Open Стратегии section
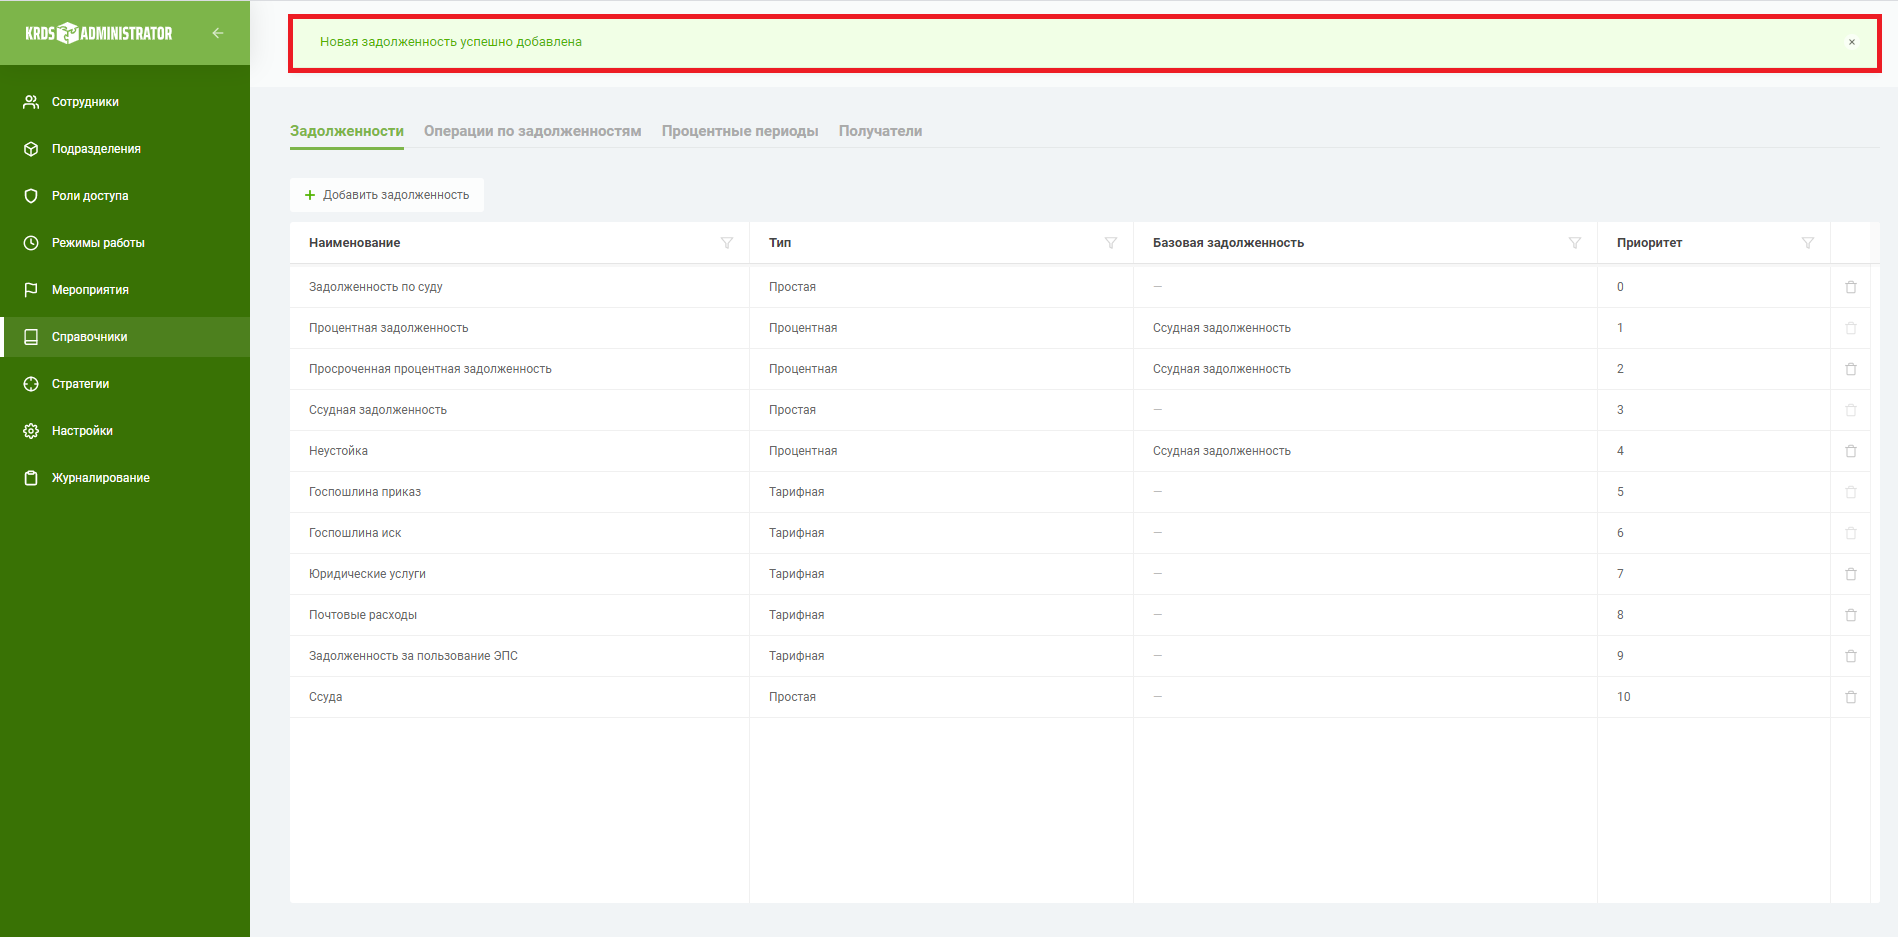 click(125, 384)
